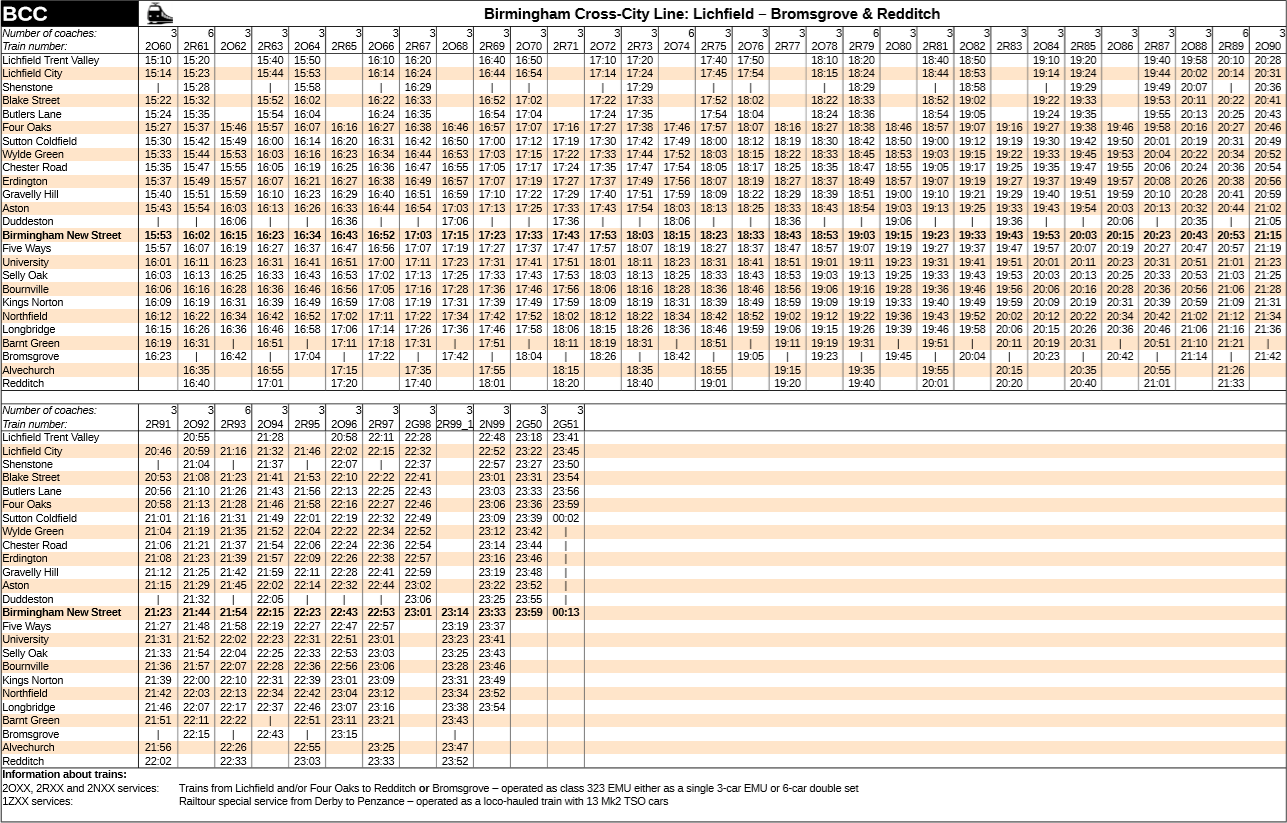The height and width of the screenshot is (823, 1287).
Task: Select train number 2G50
Action: pyautogui.click(x=528, y=424)
